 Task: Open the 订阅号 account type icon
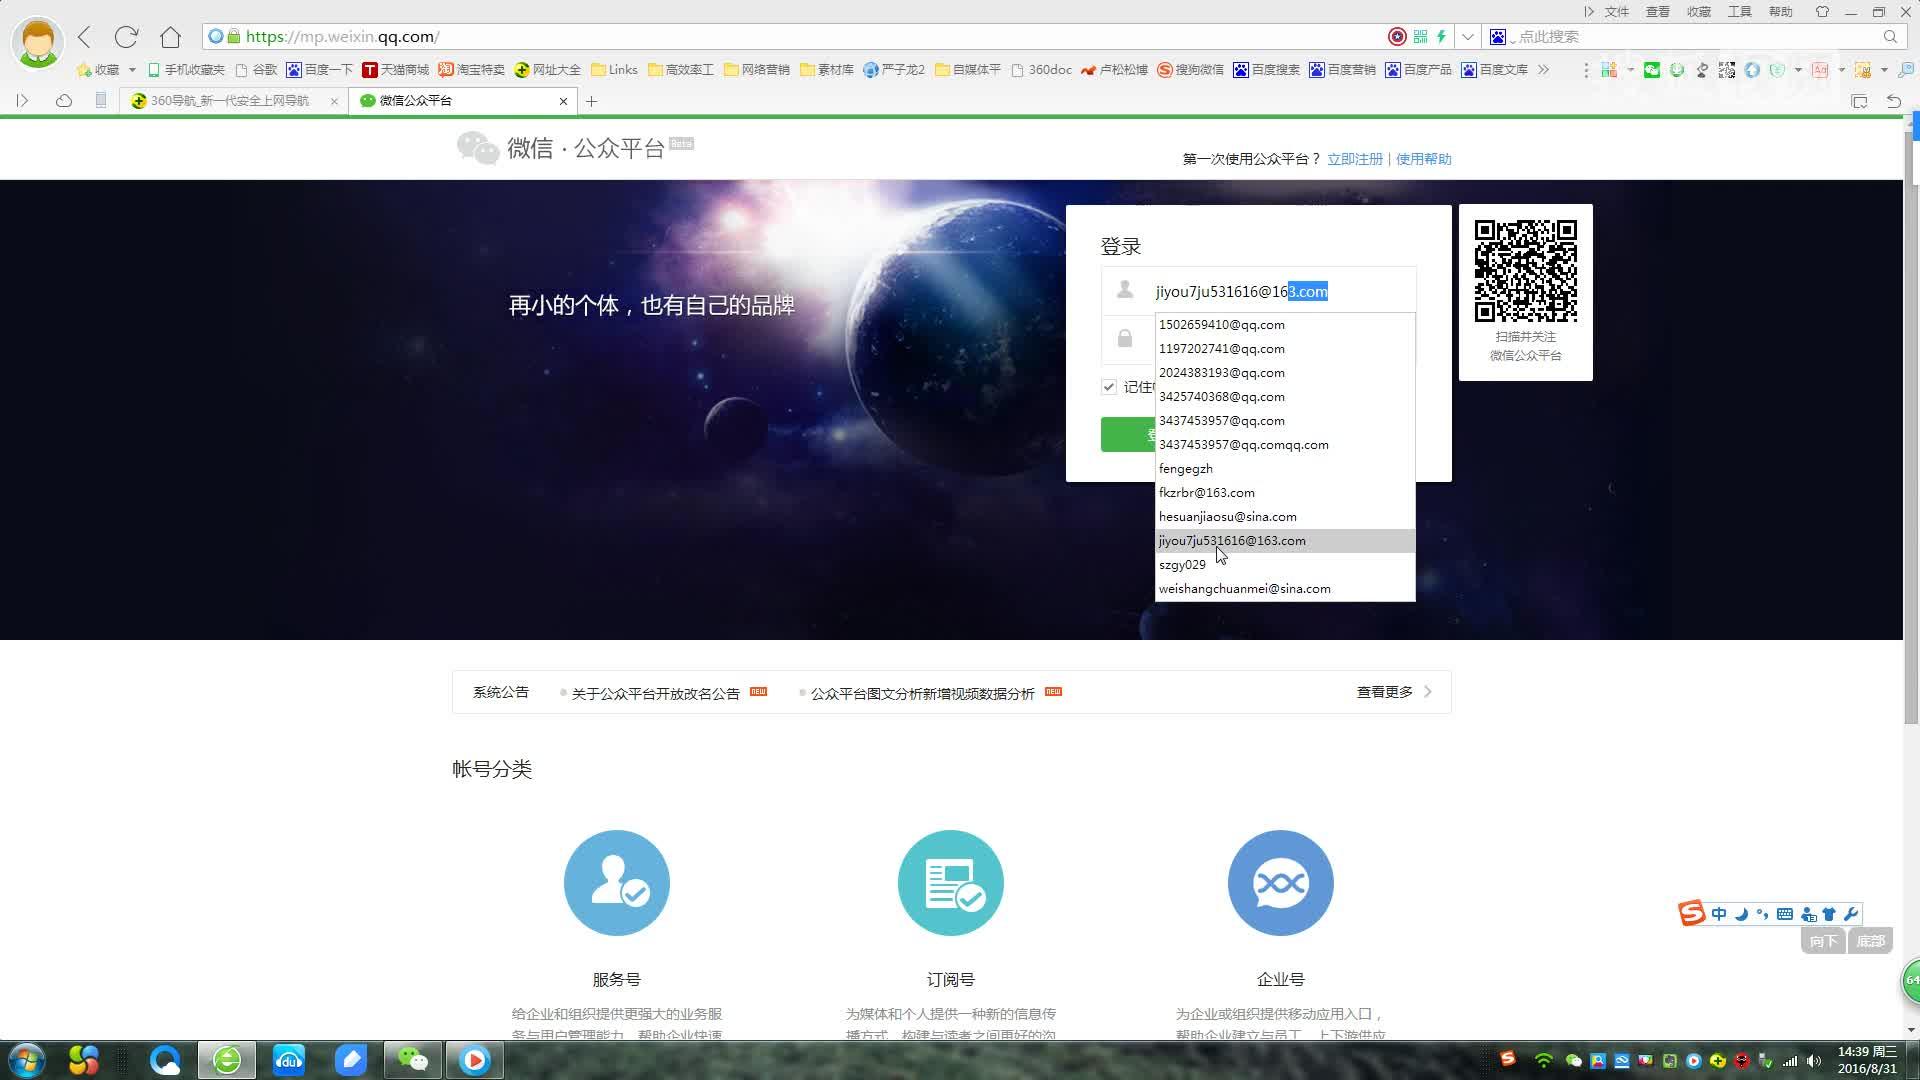tap(950, 883)
